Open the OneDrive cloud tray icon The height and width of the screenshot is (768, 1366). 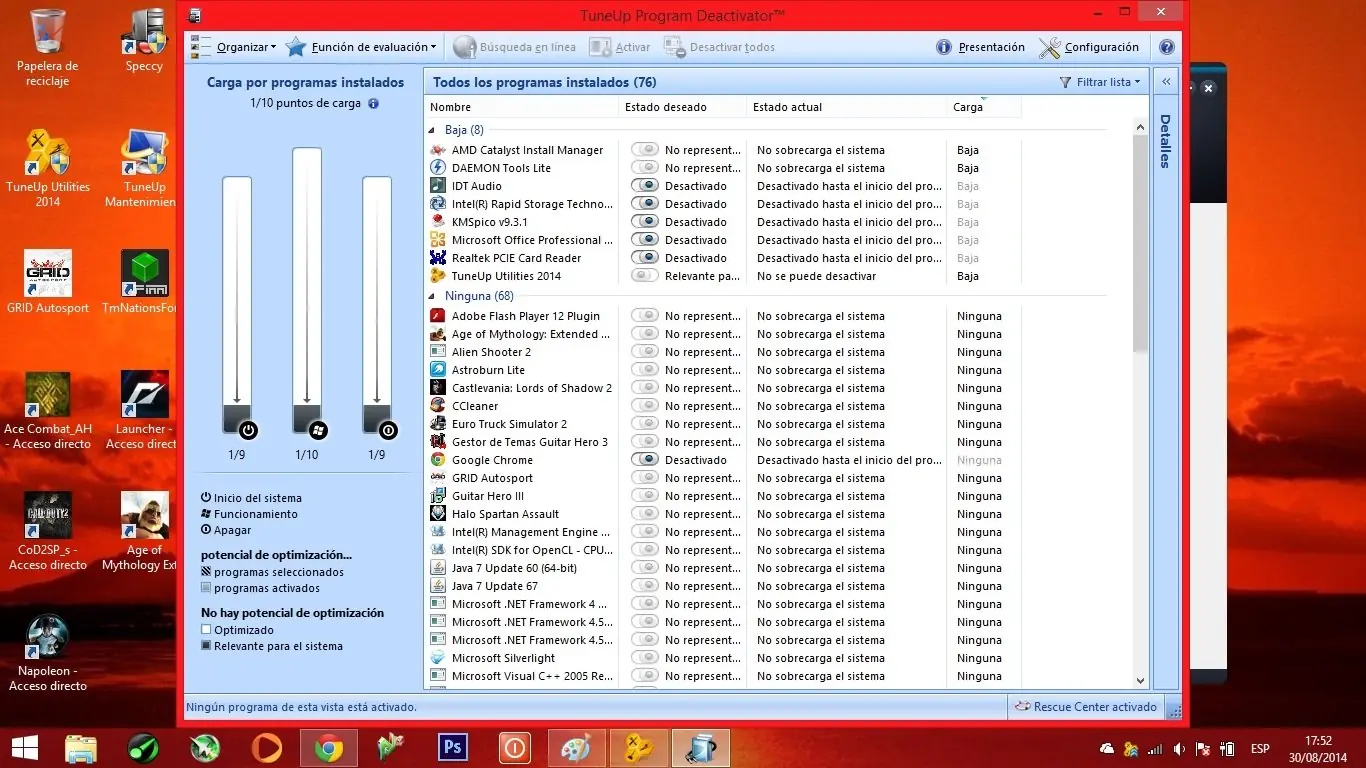[x=1107, y=749]
